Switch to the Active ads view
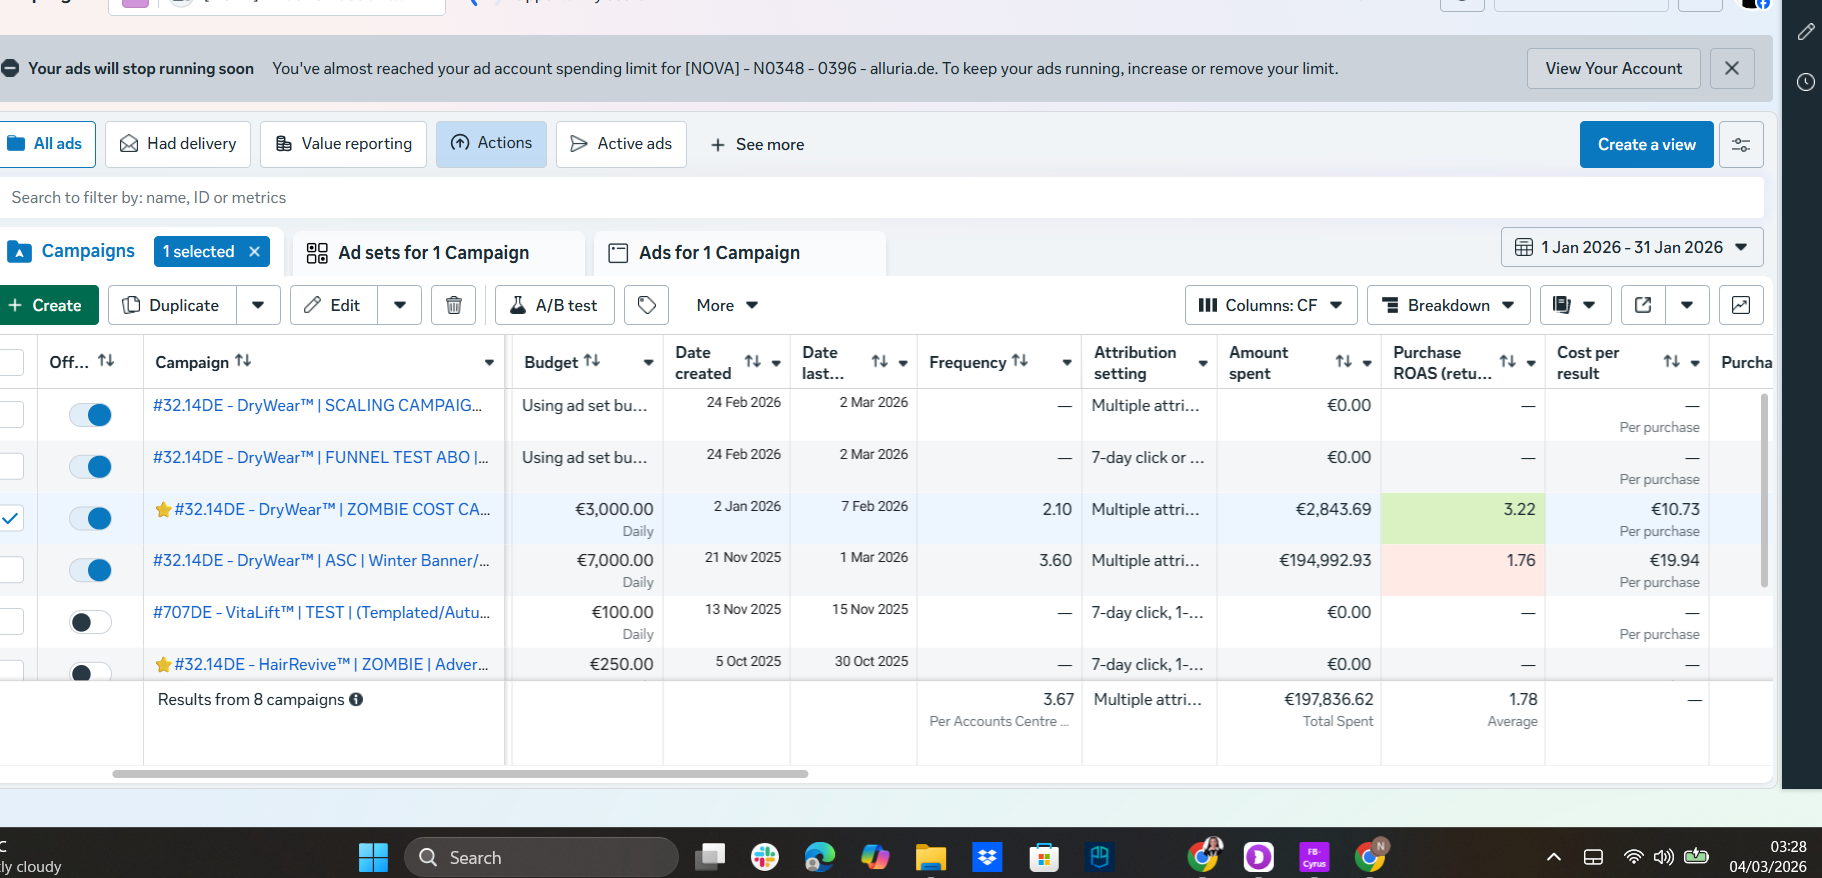Screen dimensions: 1822x878 [x=621, y=144]
